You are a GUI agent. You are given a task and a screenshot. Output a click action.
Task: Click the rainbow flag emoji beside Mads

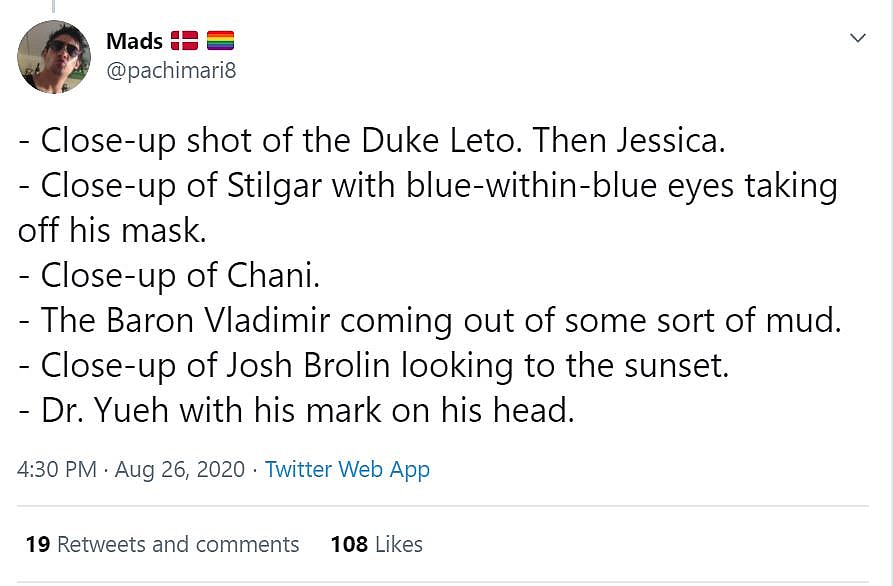click(220, 41)
